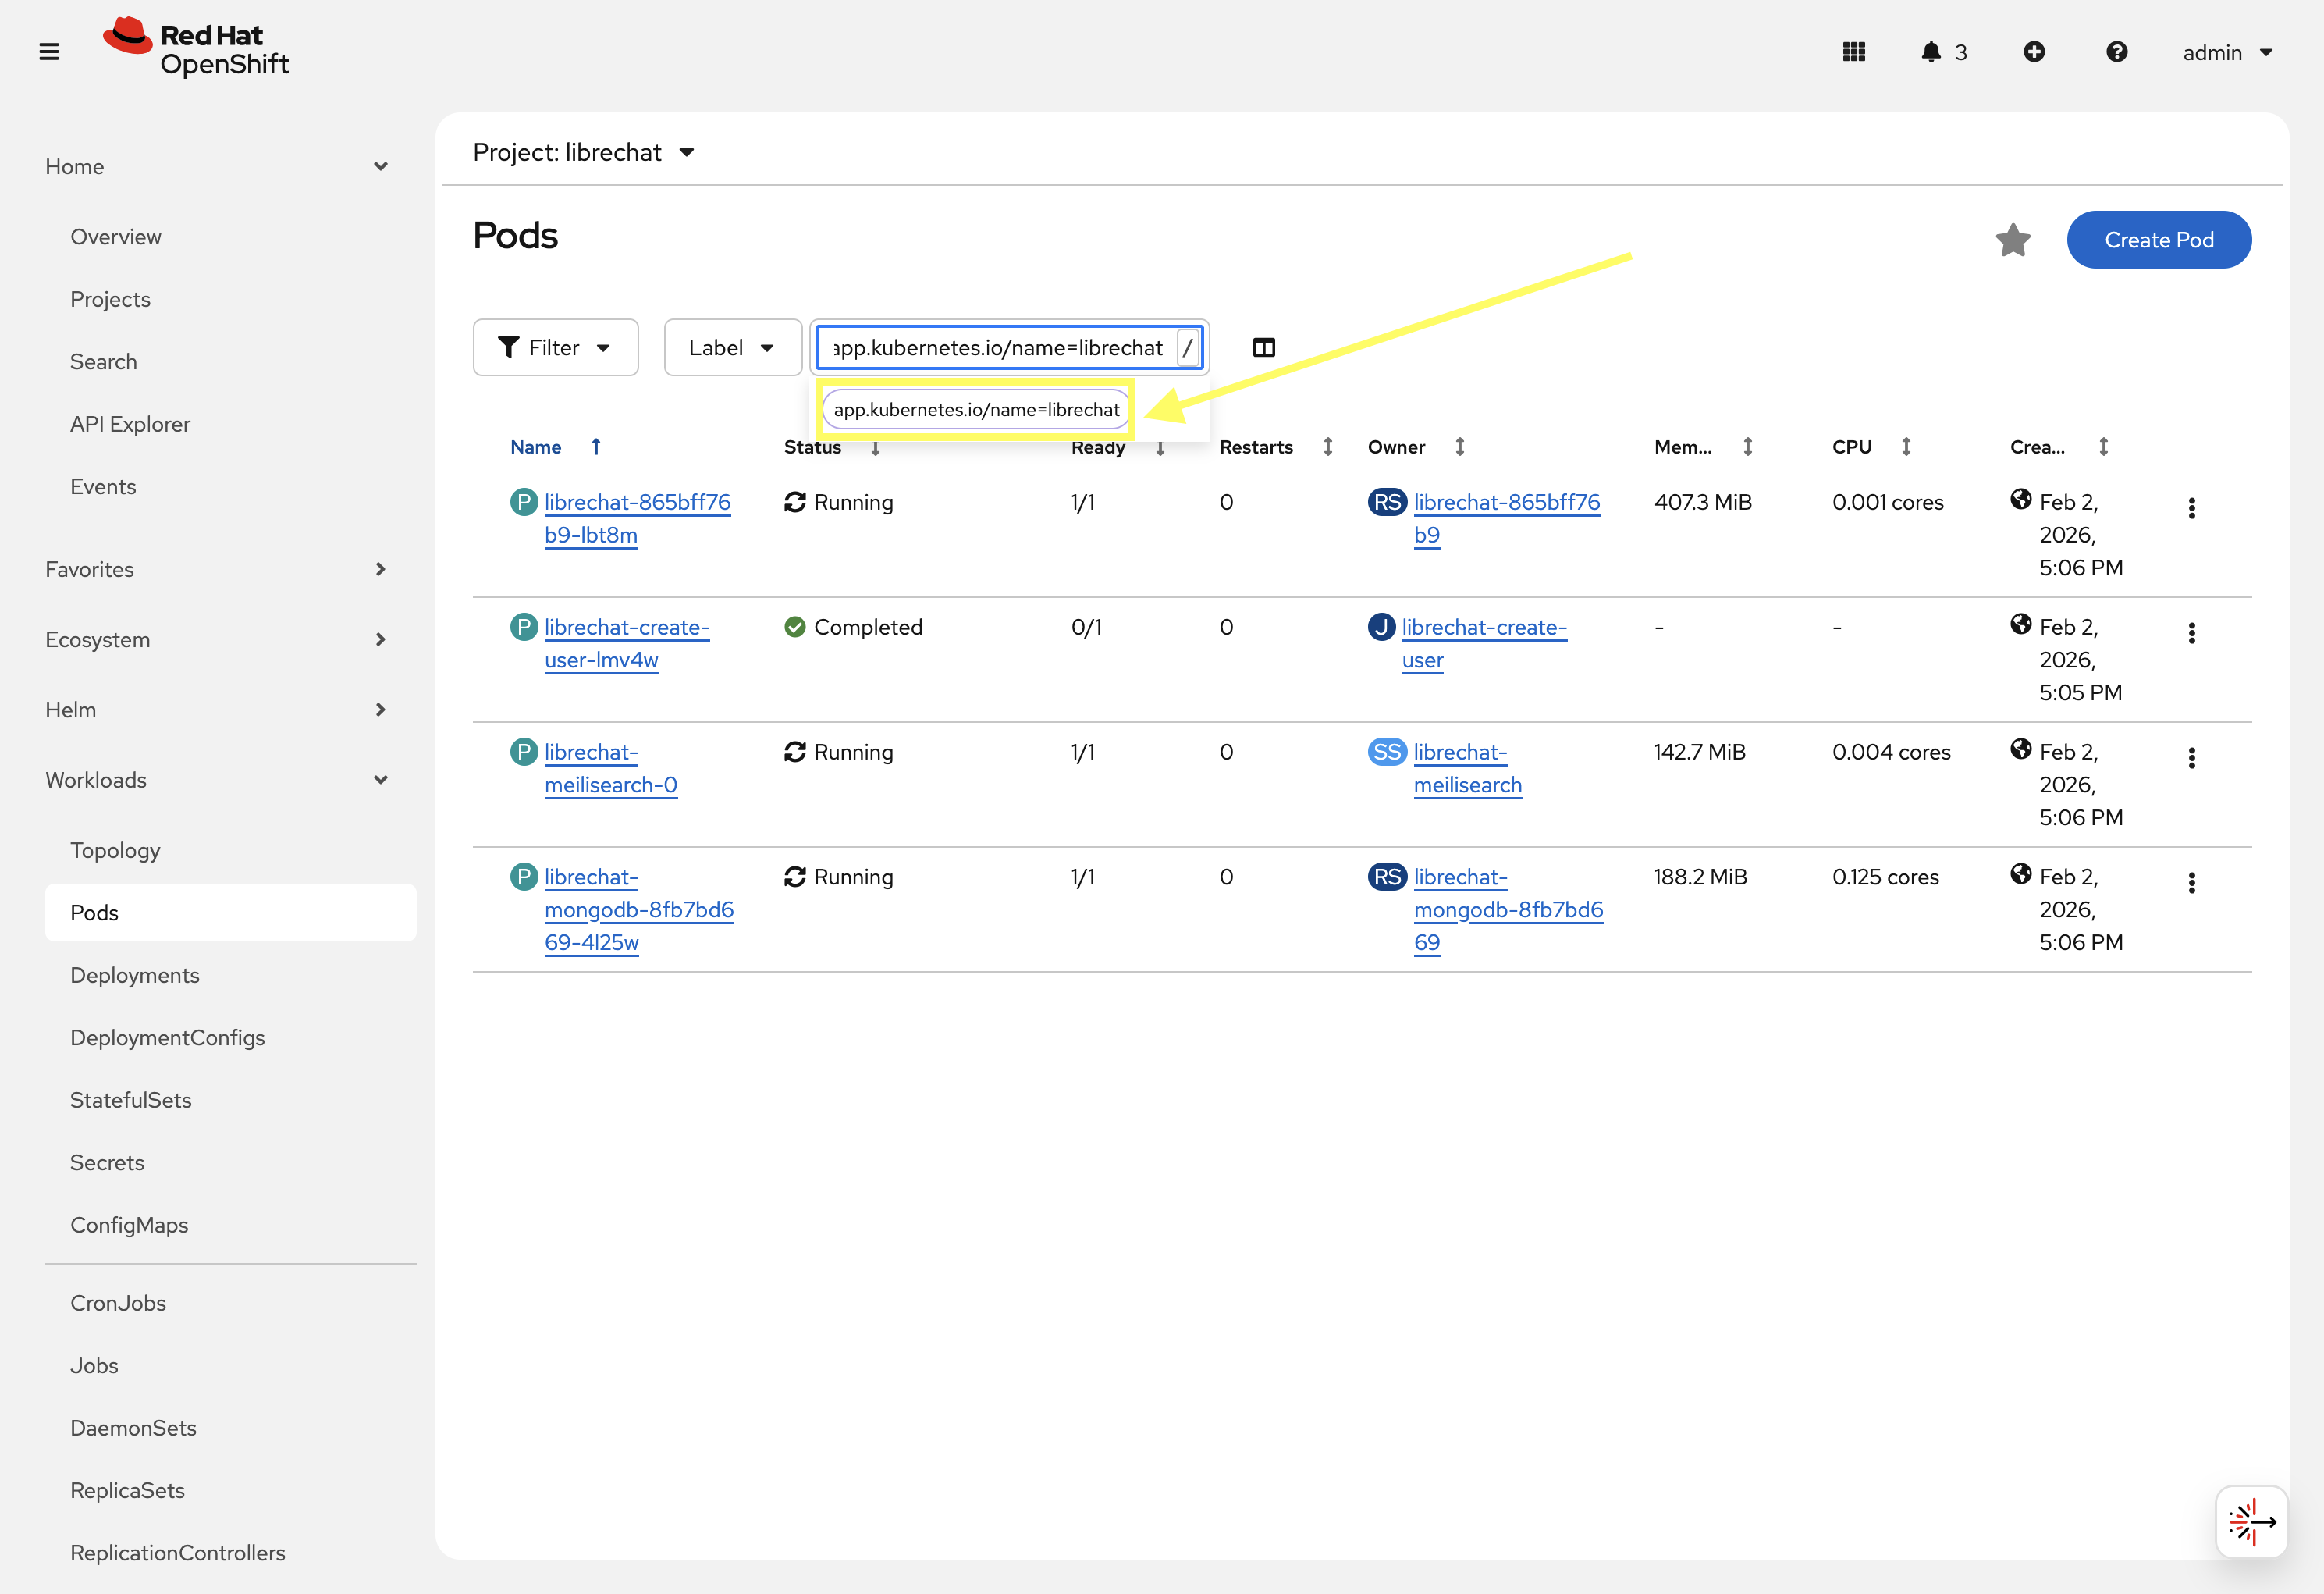Open the Lightspeed assistant floating button
Viewport: 2324px width, 1594px height.
pos(2251,1521)
